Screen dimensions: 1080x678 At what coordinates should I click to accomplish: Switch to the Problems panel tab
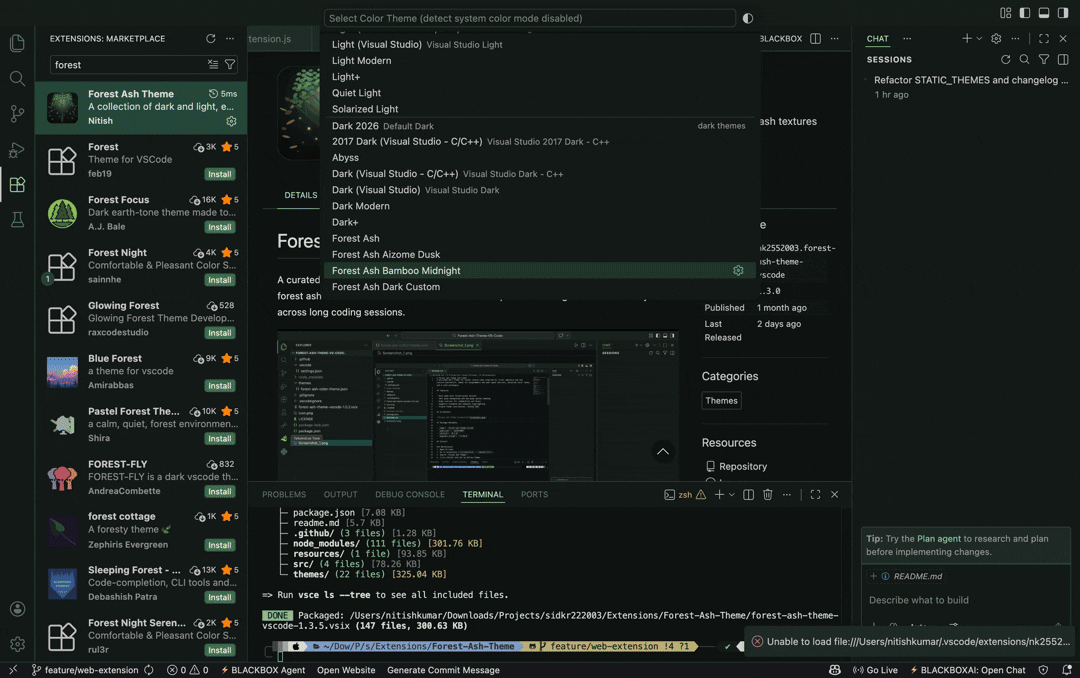[x=284, y=495]
